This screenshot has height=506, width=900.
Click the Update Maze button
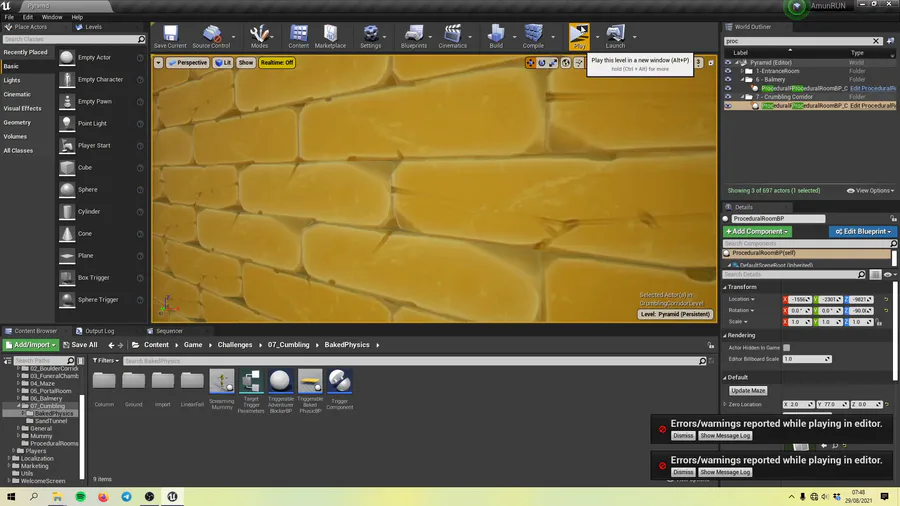click(747, 390)
